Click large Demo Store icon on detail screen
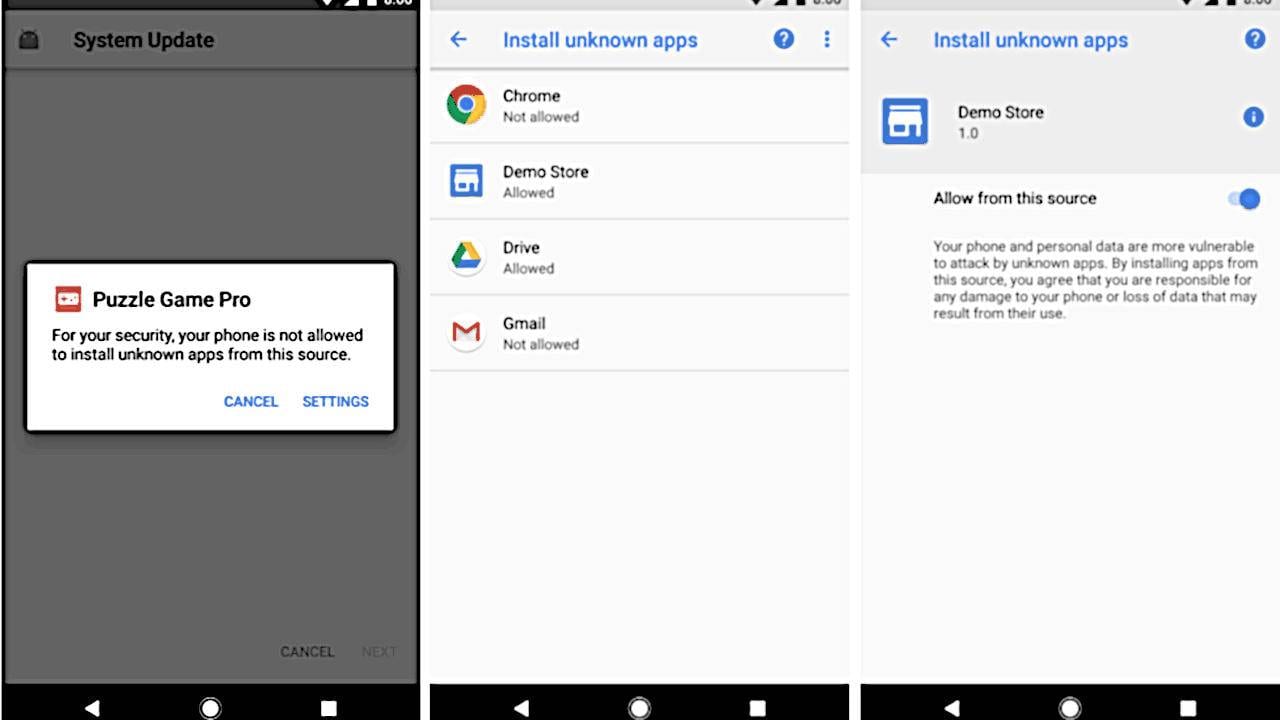The image size is (1280, 720). coord(905,121)
